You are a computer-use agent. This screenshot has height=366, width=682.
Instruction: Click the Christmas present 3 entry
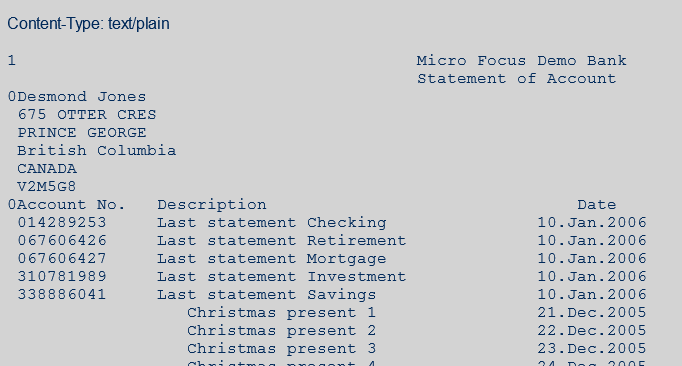coord(281,349)
